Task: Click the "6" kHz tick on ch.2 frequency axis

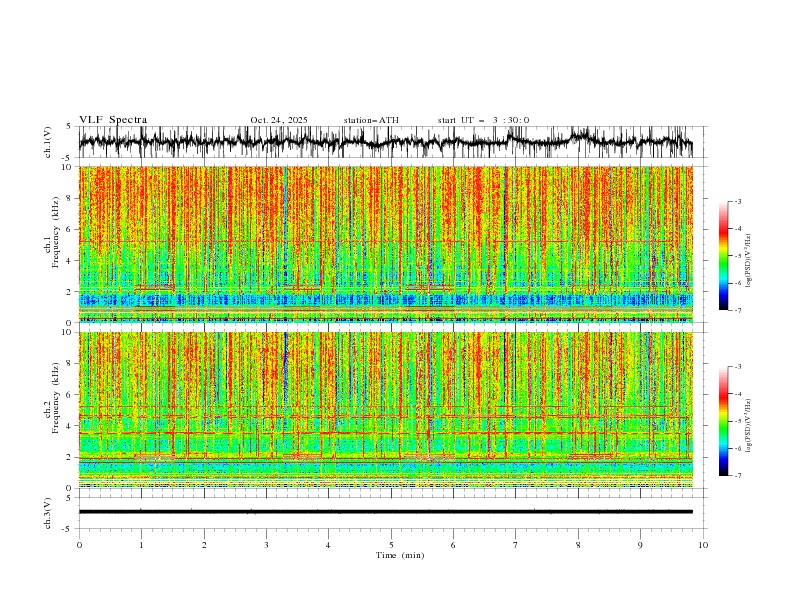Action: (70, 394)
